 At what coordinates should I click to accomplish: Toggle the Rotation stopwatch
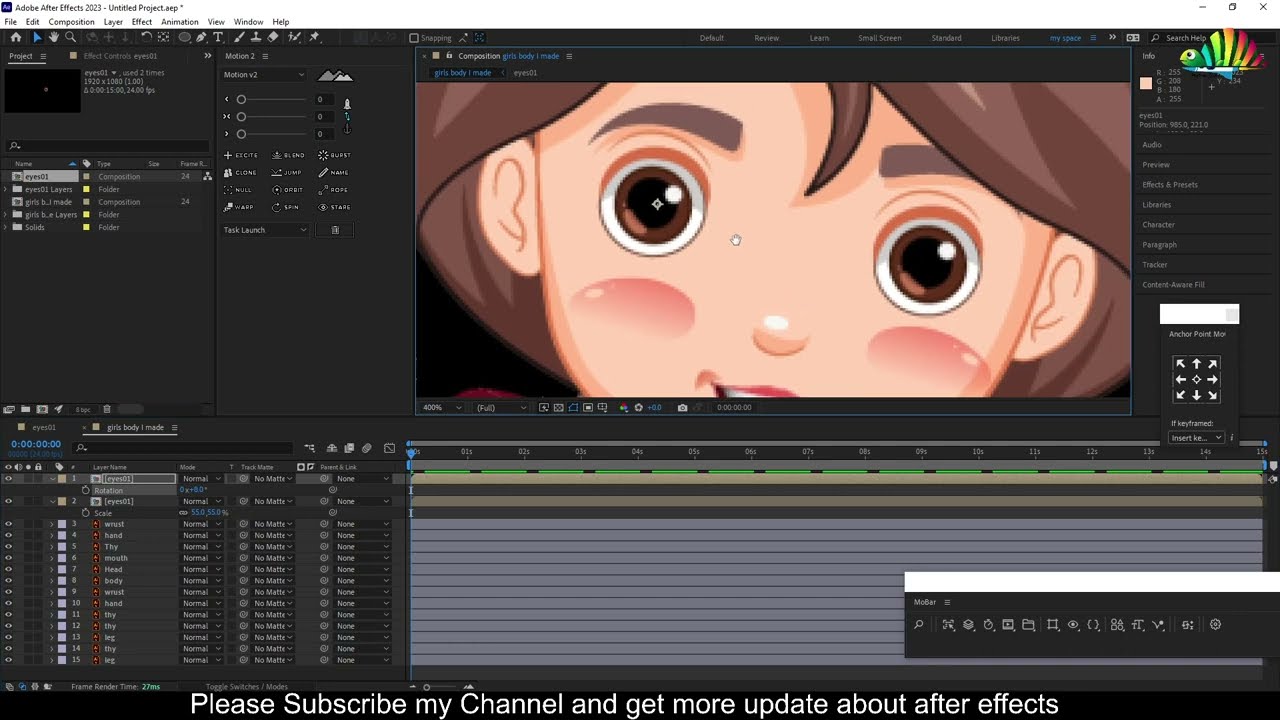coord(86,490)
